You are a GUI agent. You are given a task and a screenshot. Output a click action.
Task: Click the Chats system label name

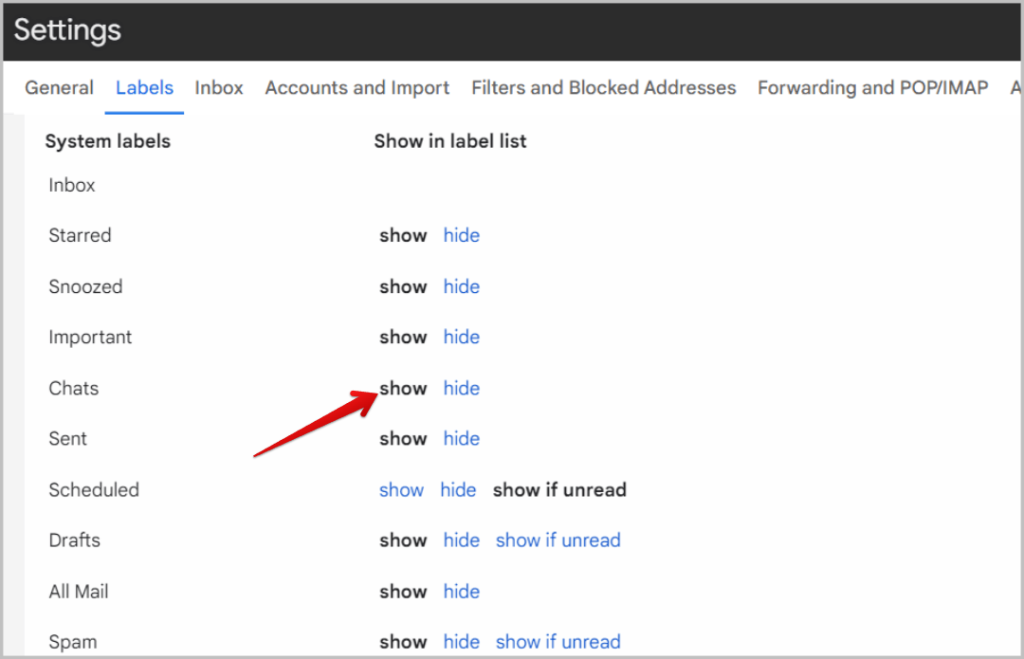(74, 389)
